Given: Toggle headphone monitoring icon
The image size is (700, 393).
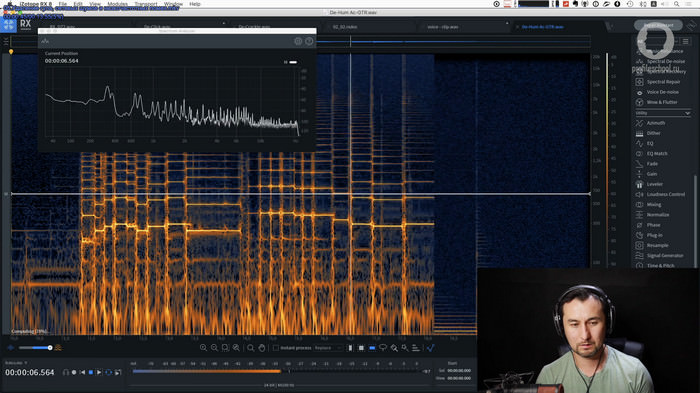Looking at the screenshot, I should pyautogui.click(x=66, y=372).
